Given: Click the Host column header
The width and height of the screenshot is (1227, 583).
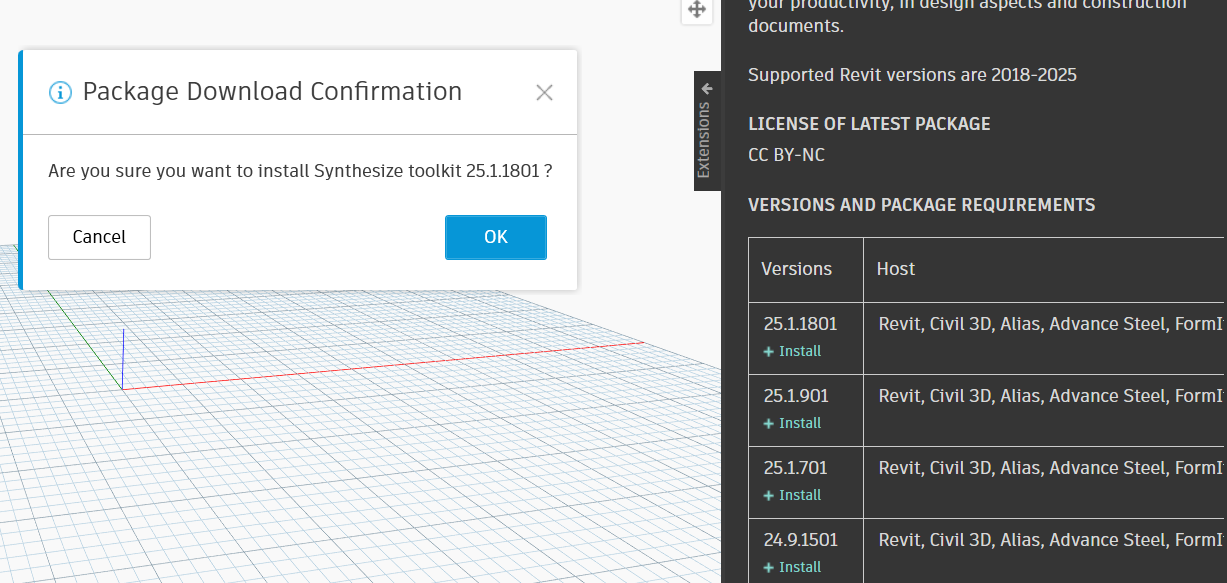Looking at the screenshot, I should click(1045, 270).
